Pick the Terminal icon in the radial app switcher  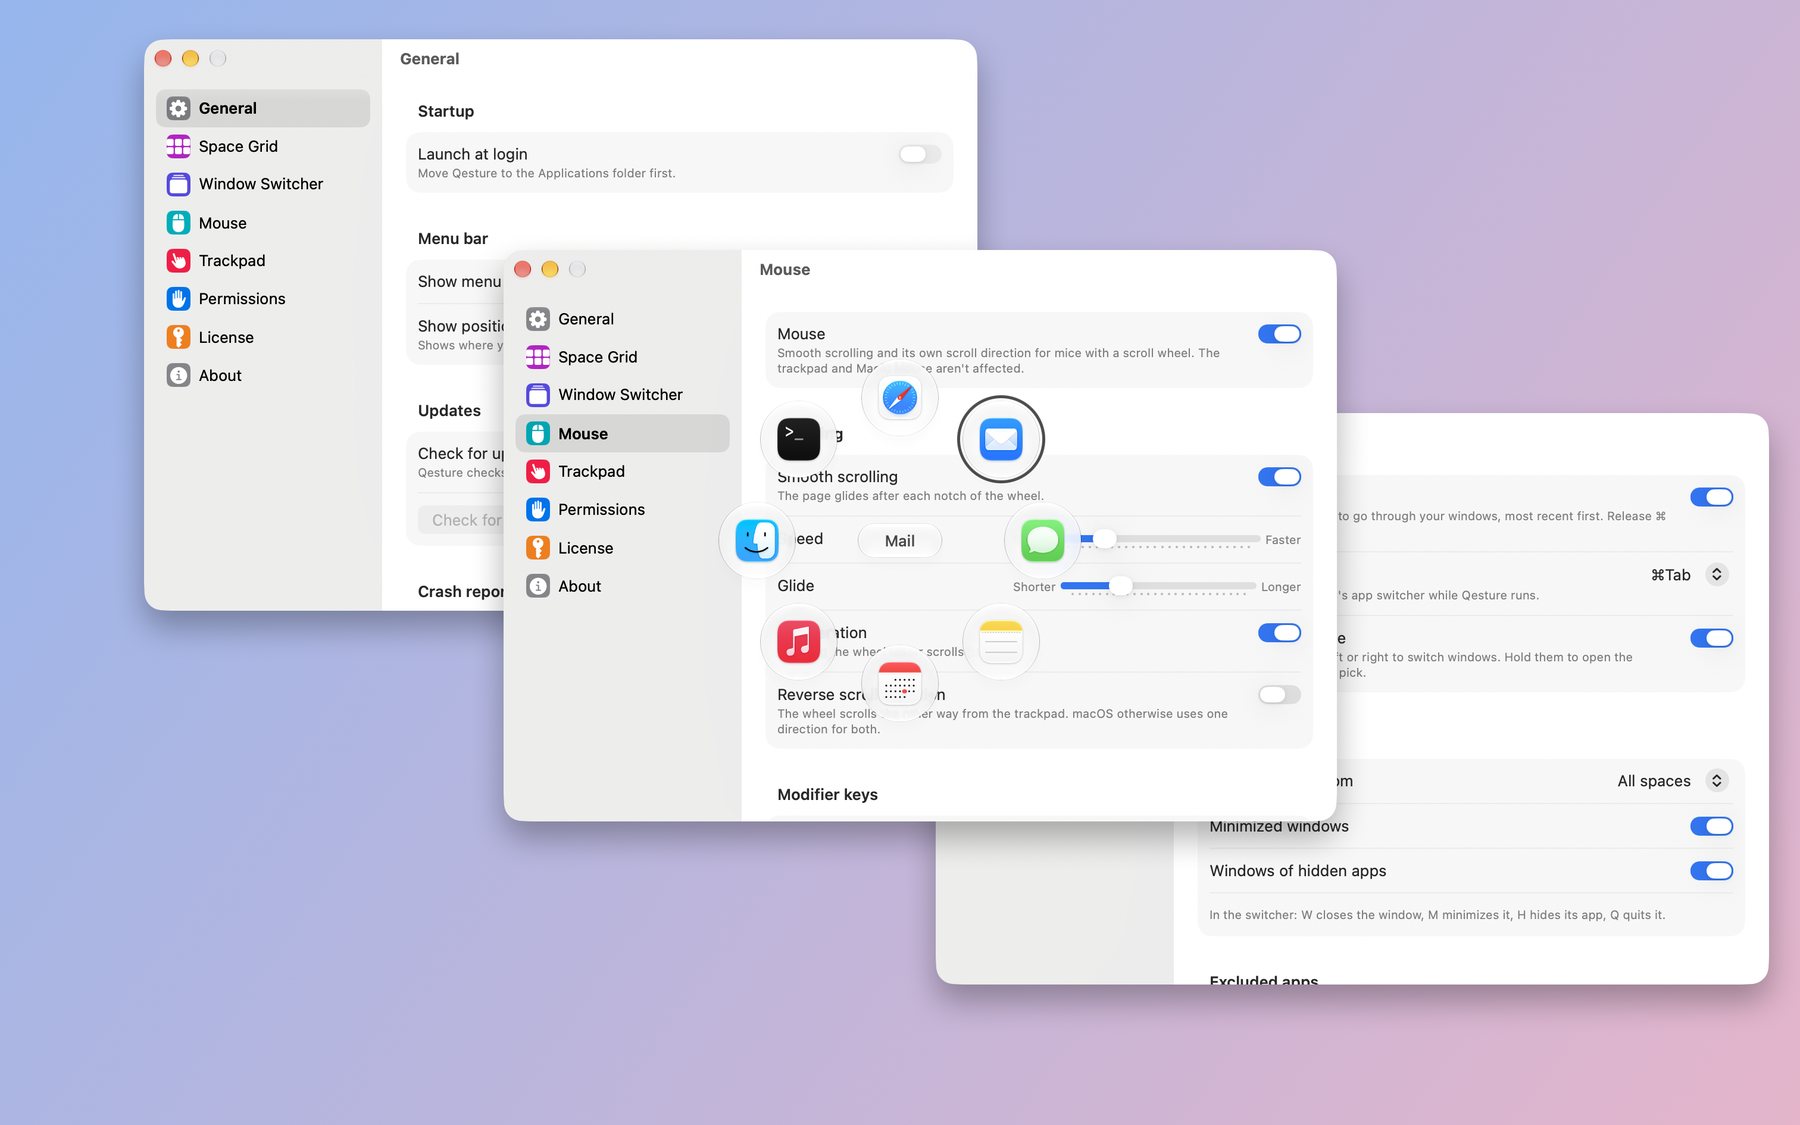click(799, 439)
